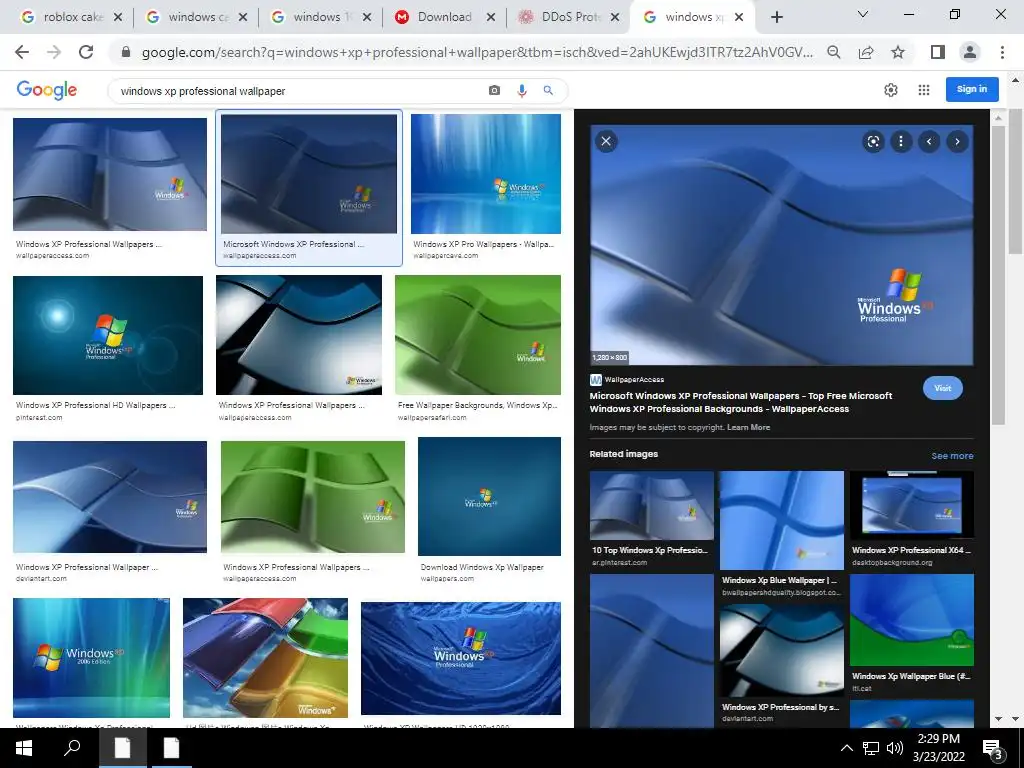Open green wallpapersafari.com thumbnail
The height and width of the screenshot is (768, 1024).
[478, 334]
